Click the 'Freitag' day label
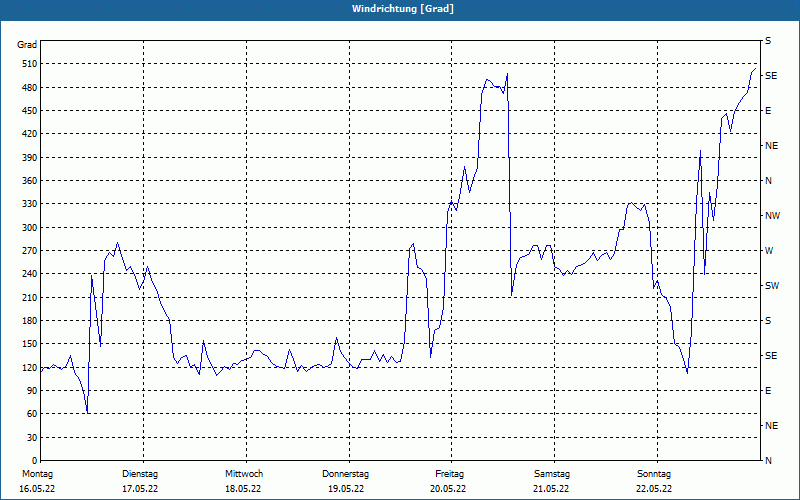Viewport: 800px width, 500px height. point(449,474)
